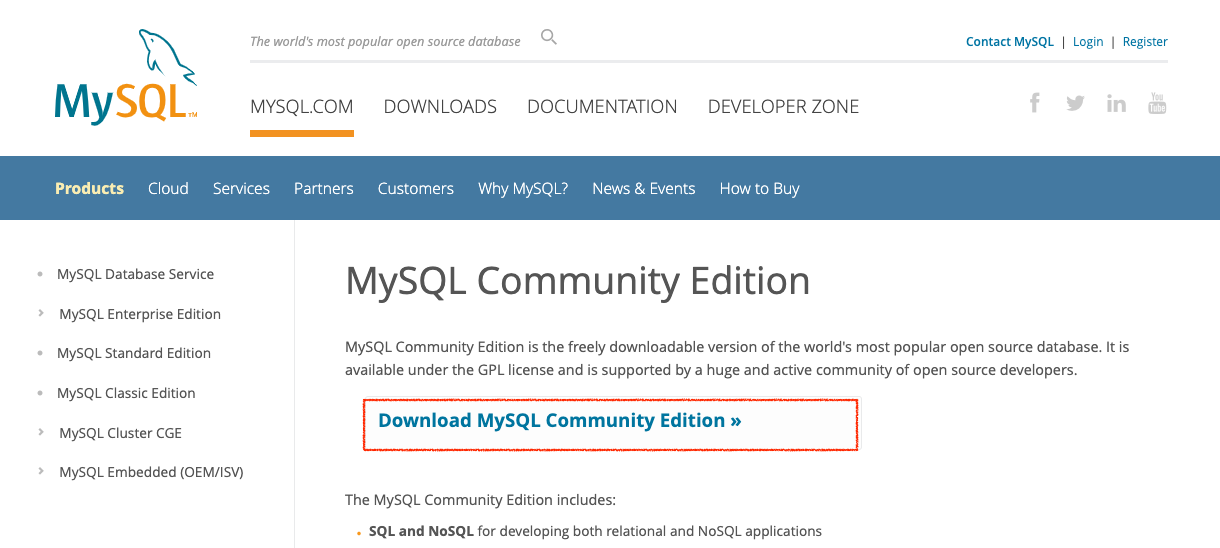Open MySQL Database Service sidebar link

coord(136,274)
